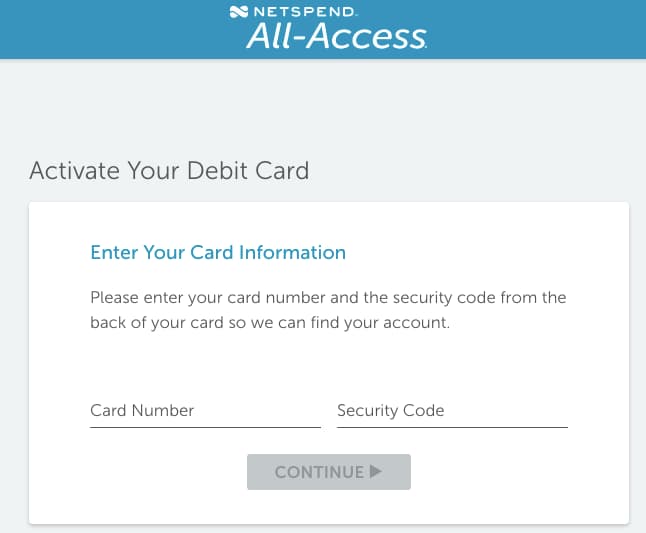This screenshot has height=533, width=646.
Task: Focus the Security Code input field
Action: click(452, 411)
